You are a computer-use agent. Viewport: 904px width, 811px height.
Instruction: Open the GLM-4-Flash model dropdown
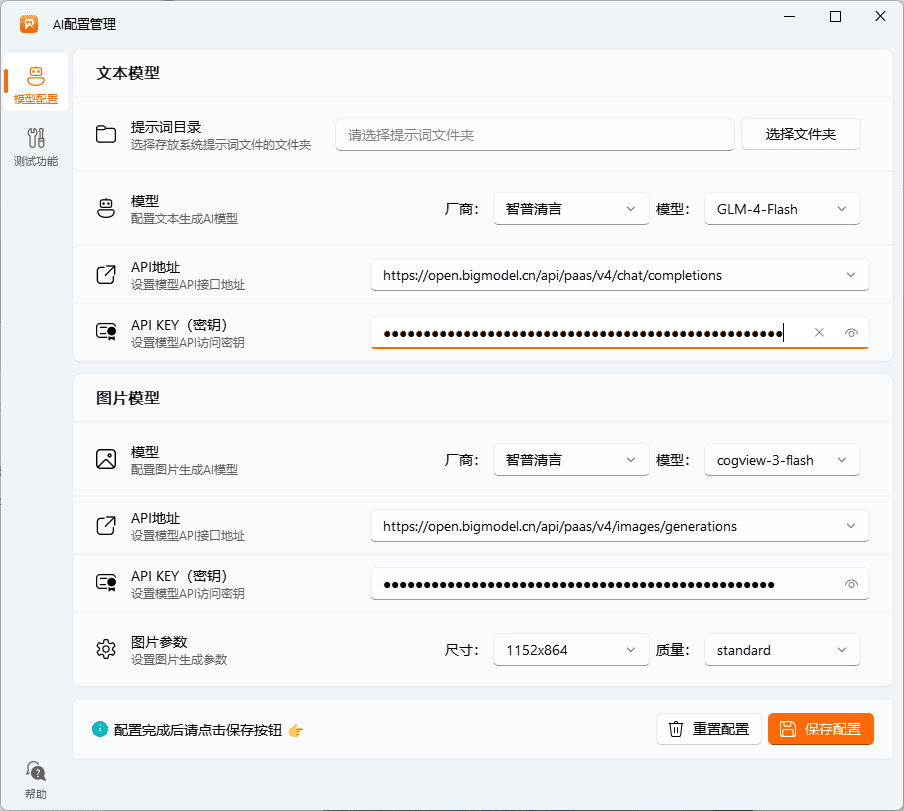[782, 209]
